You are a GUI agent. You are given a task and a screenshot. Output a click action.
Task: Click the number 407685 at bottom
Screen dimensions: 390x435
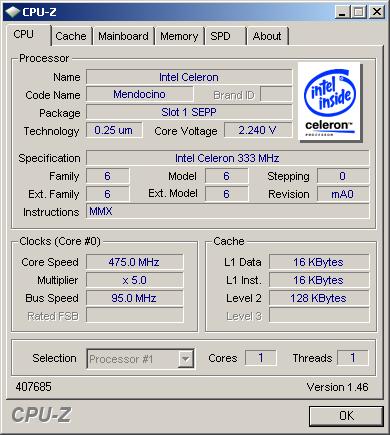(33, 387)
